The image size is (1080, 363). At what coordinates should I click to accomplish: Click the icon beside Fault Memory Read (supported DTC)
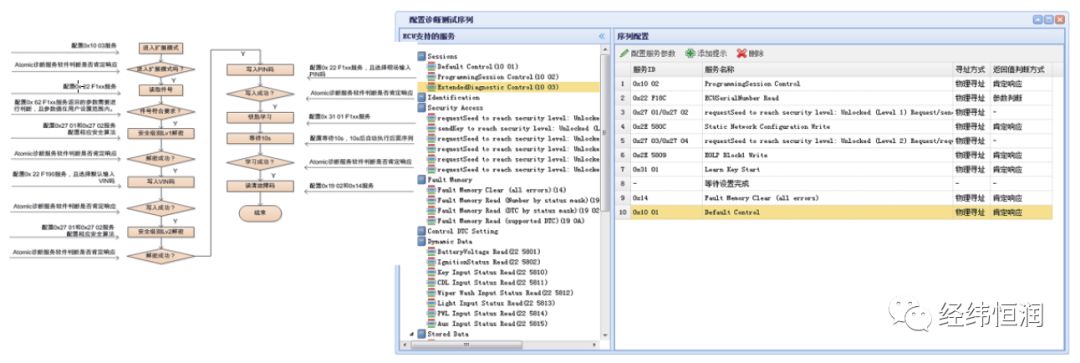pos(431,221)
